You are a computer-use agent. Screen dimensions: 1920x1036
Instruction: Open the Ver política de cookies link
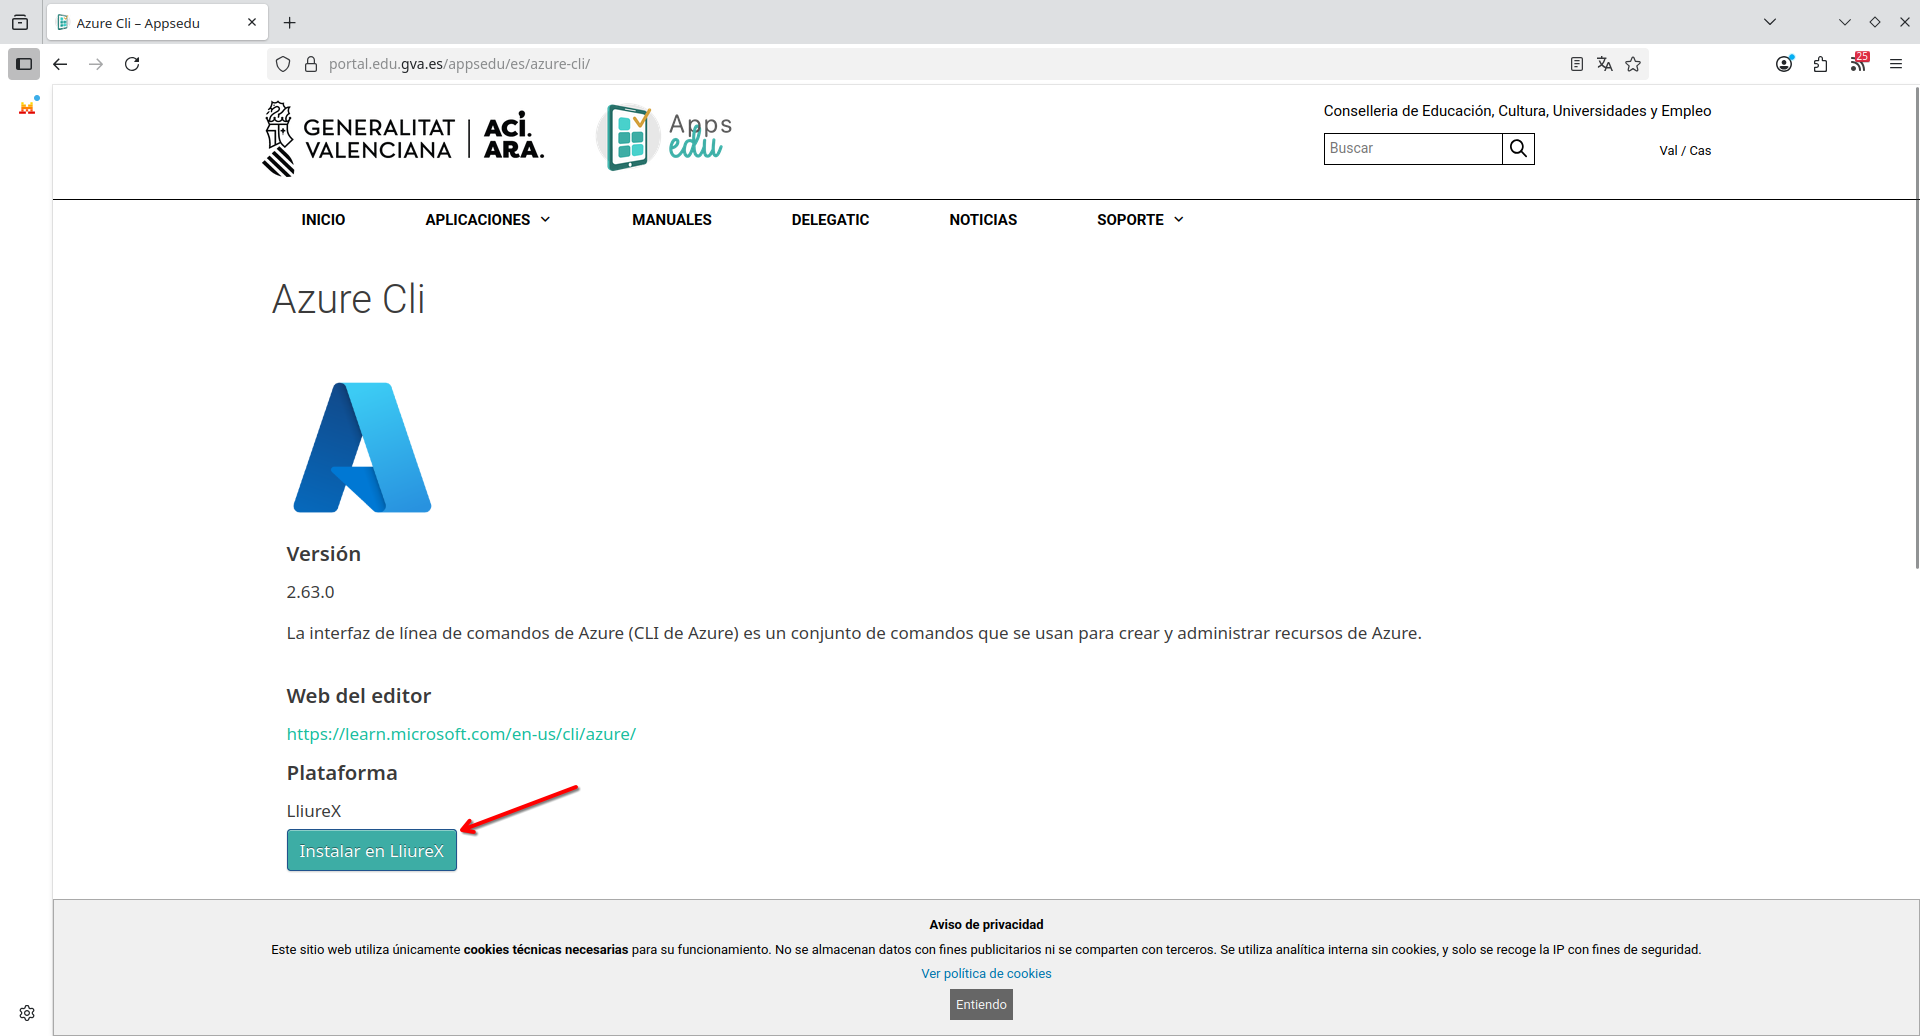(986, 974)
